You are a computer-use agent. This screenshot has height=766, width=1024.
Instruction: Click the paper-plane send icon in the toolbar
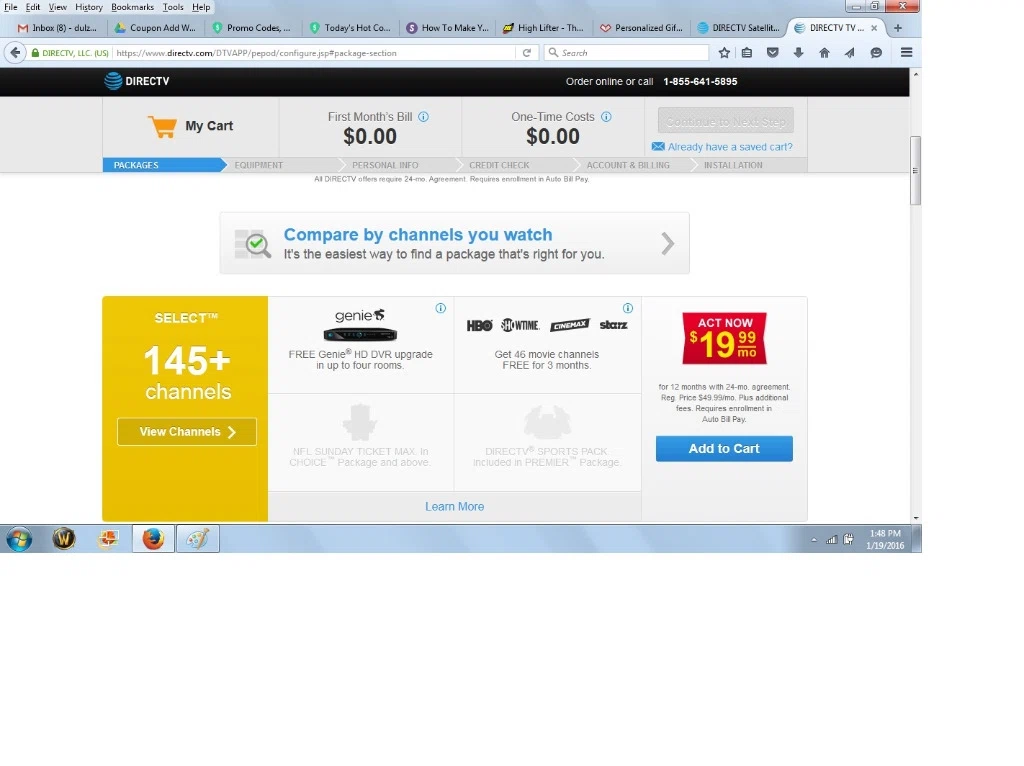point(850,53)
